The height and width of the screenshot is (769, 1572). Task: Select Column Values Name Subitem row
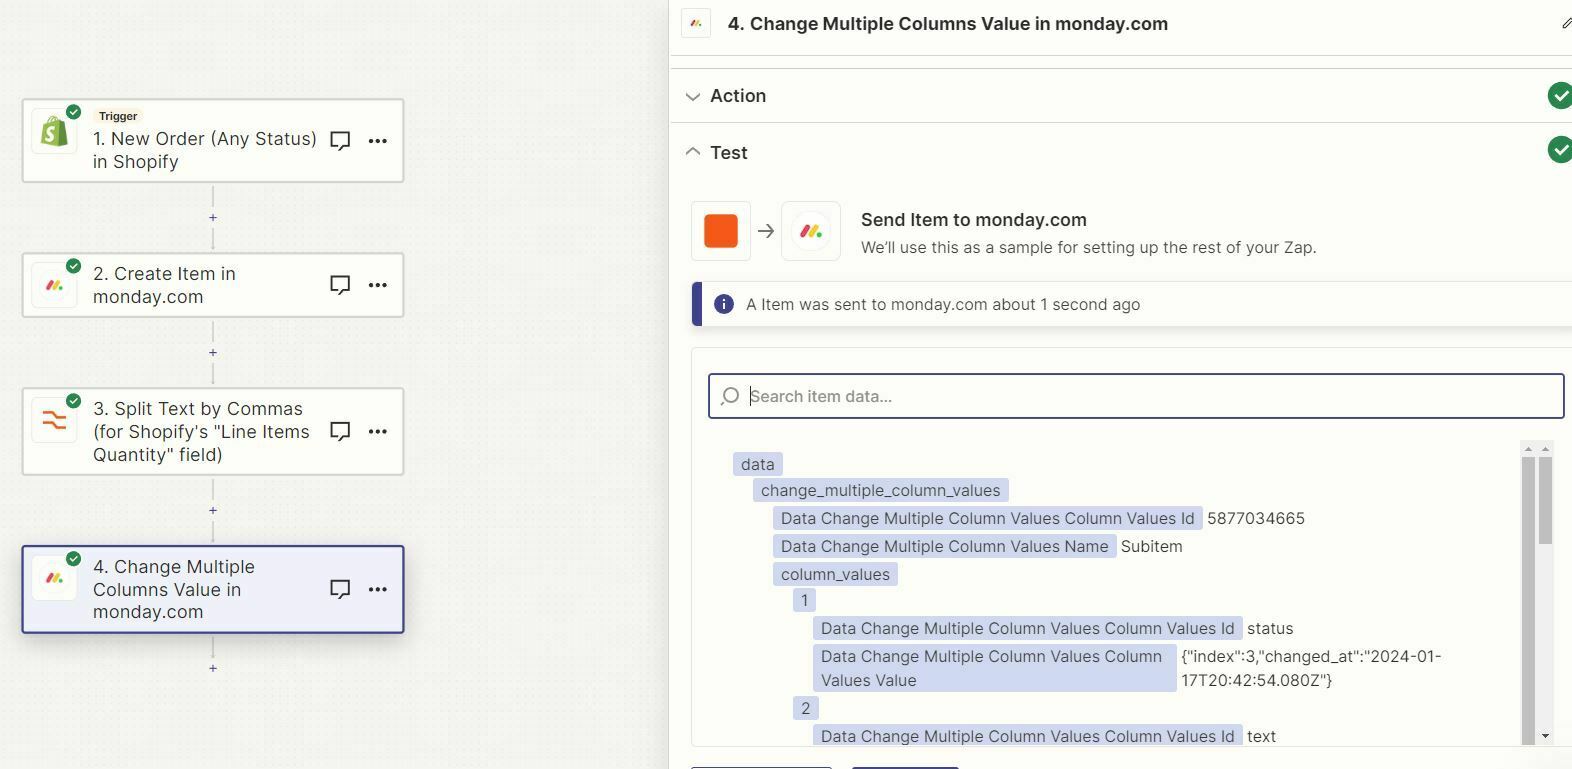click(x=978, y=546)
